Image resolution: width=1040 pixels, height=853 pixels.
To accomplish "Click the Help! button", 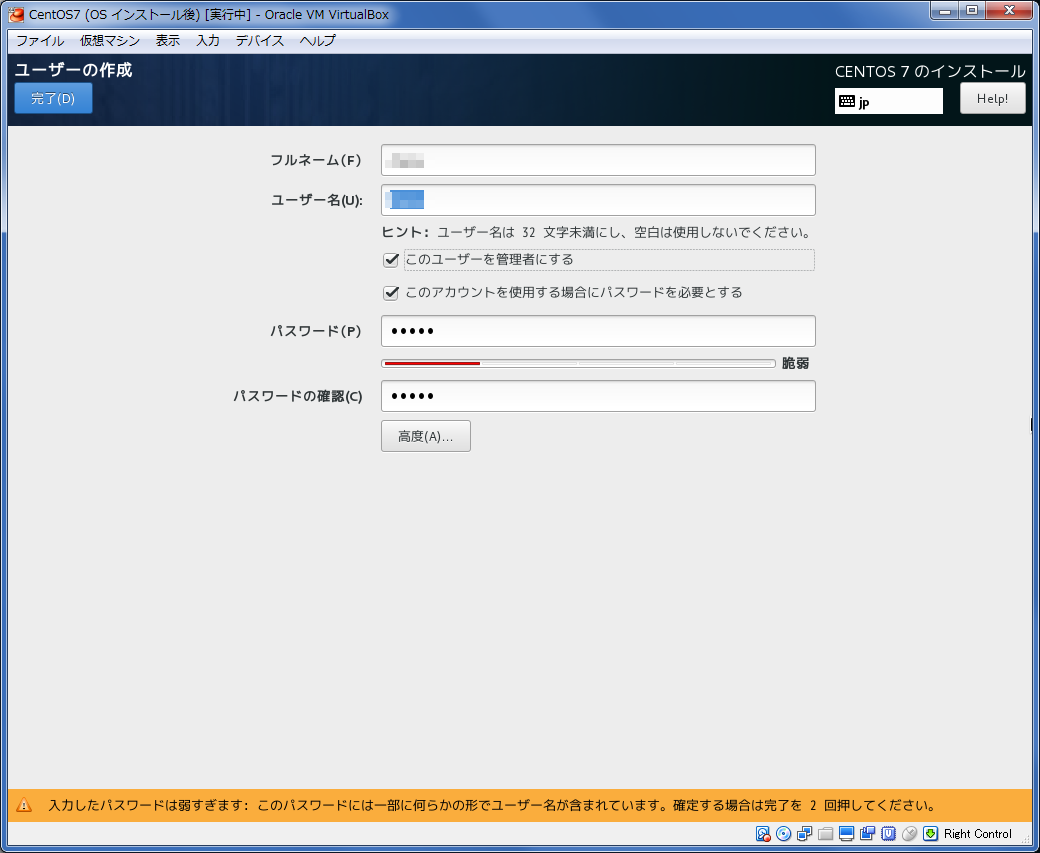I will (x=992, y=99).
